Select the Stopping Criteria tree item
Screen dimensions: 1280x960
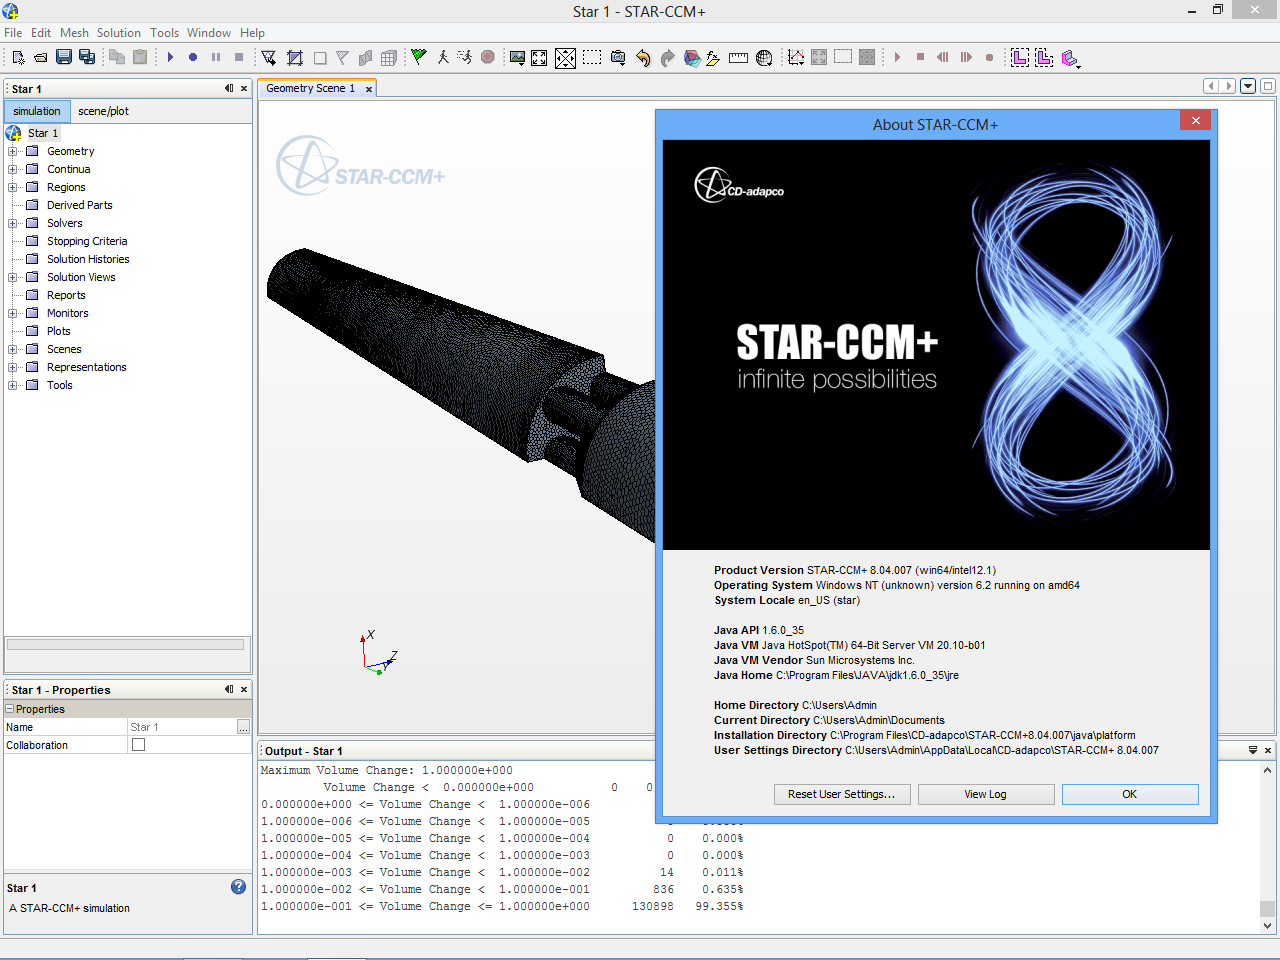87,241
